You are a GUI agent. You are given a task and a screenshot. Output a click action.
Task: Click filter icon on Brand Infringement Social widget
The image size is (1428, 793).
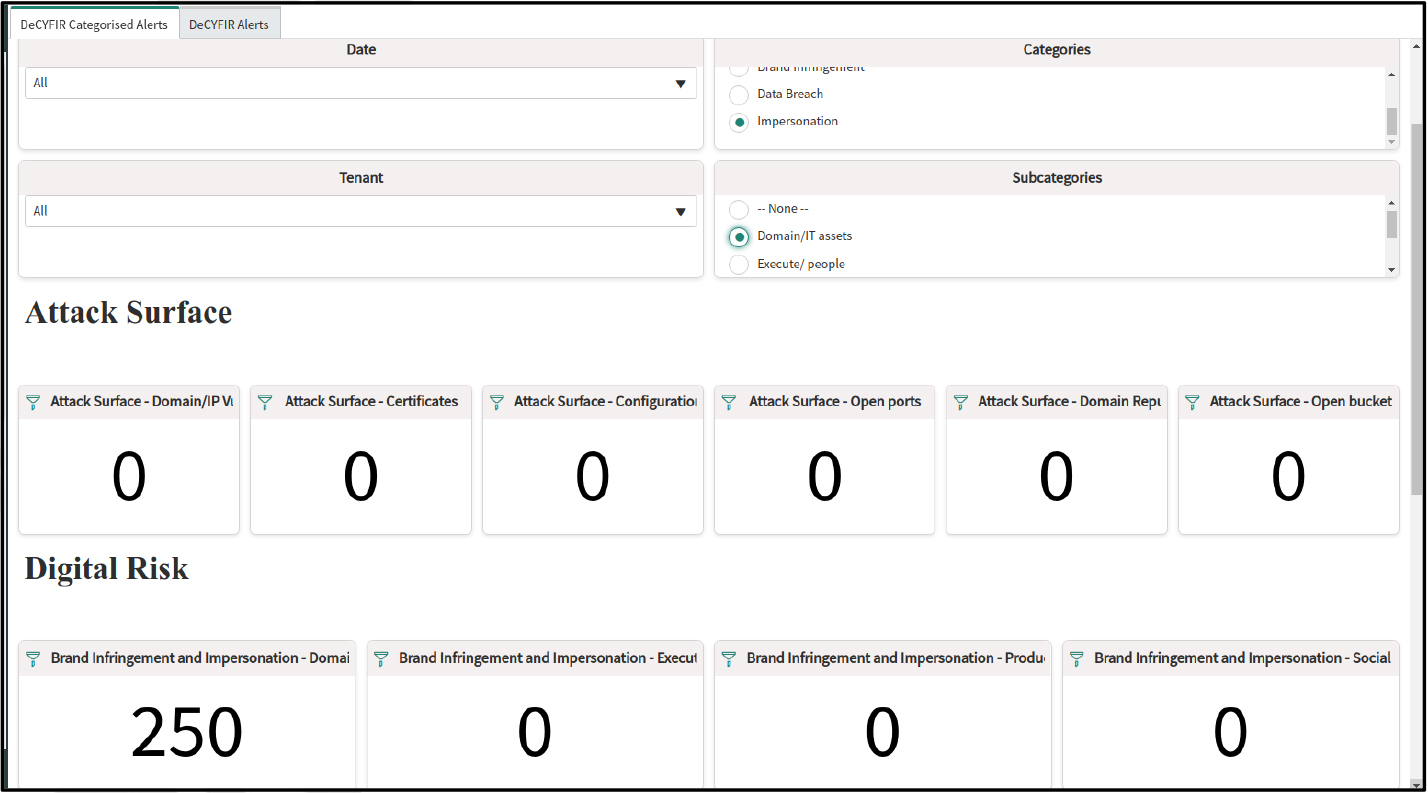1076,659
